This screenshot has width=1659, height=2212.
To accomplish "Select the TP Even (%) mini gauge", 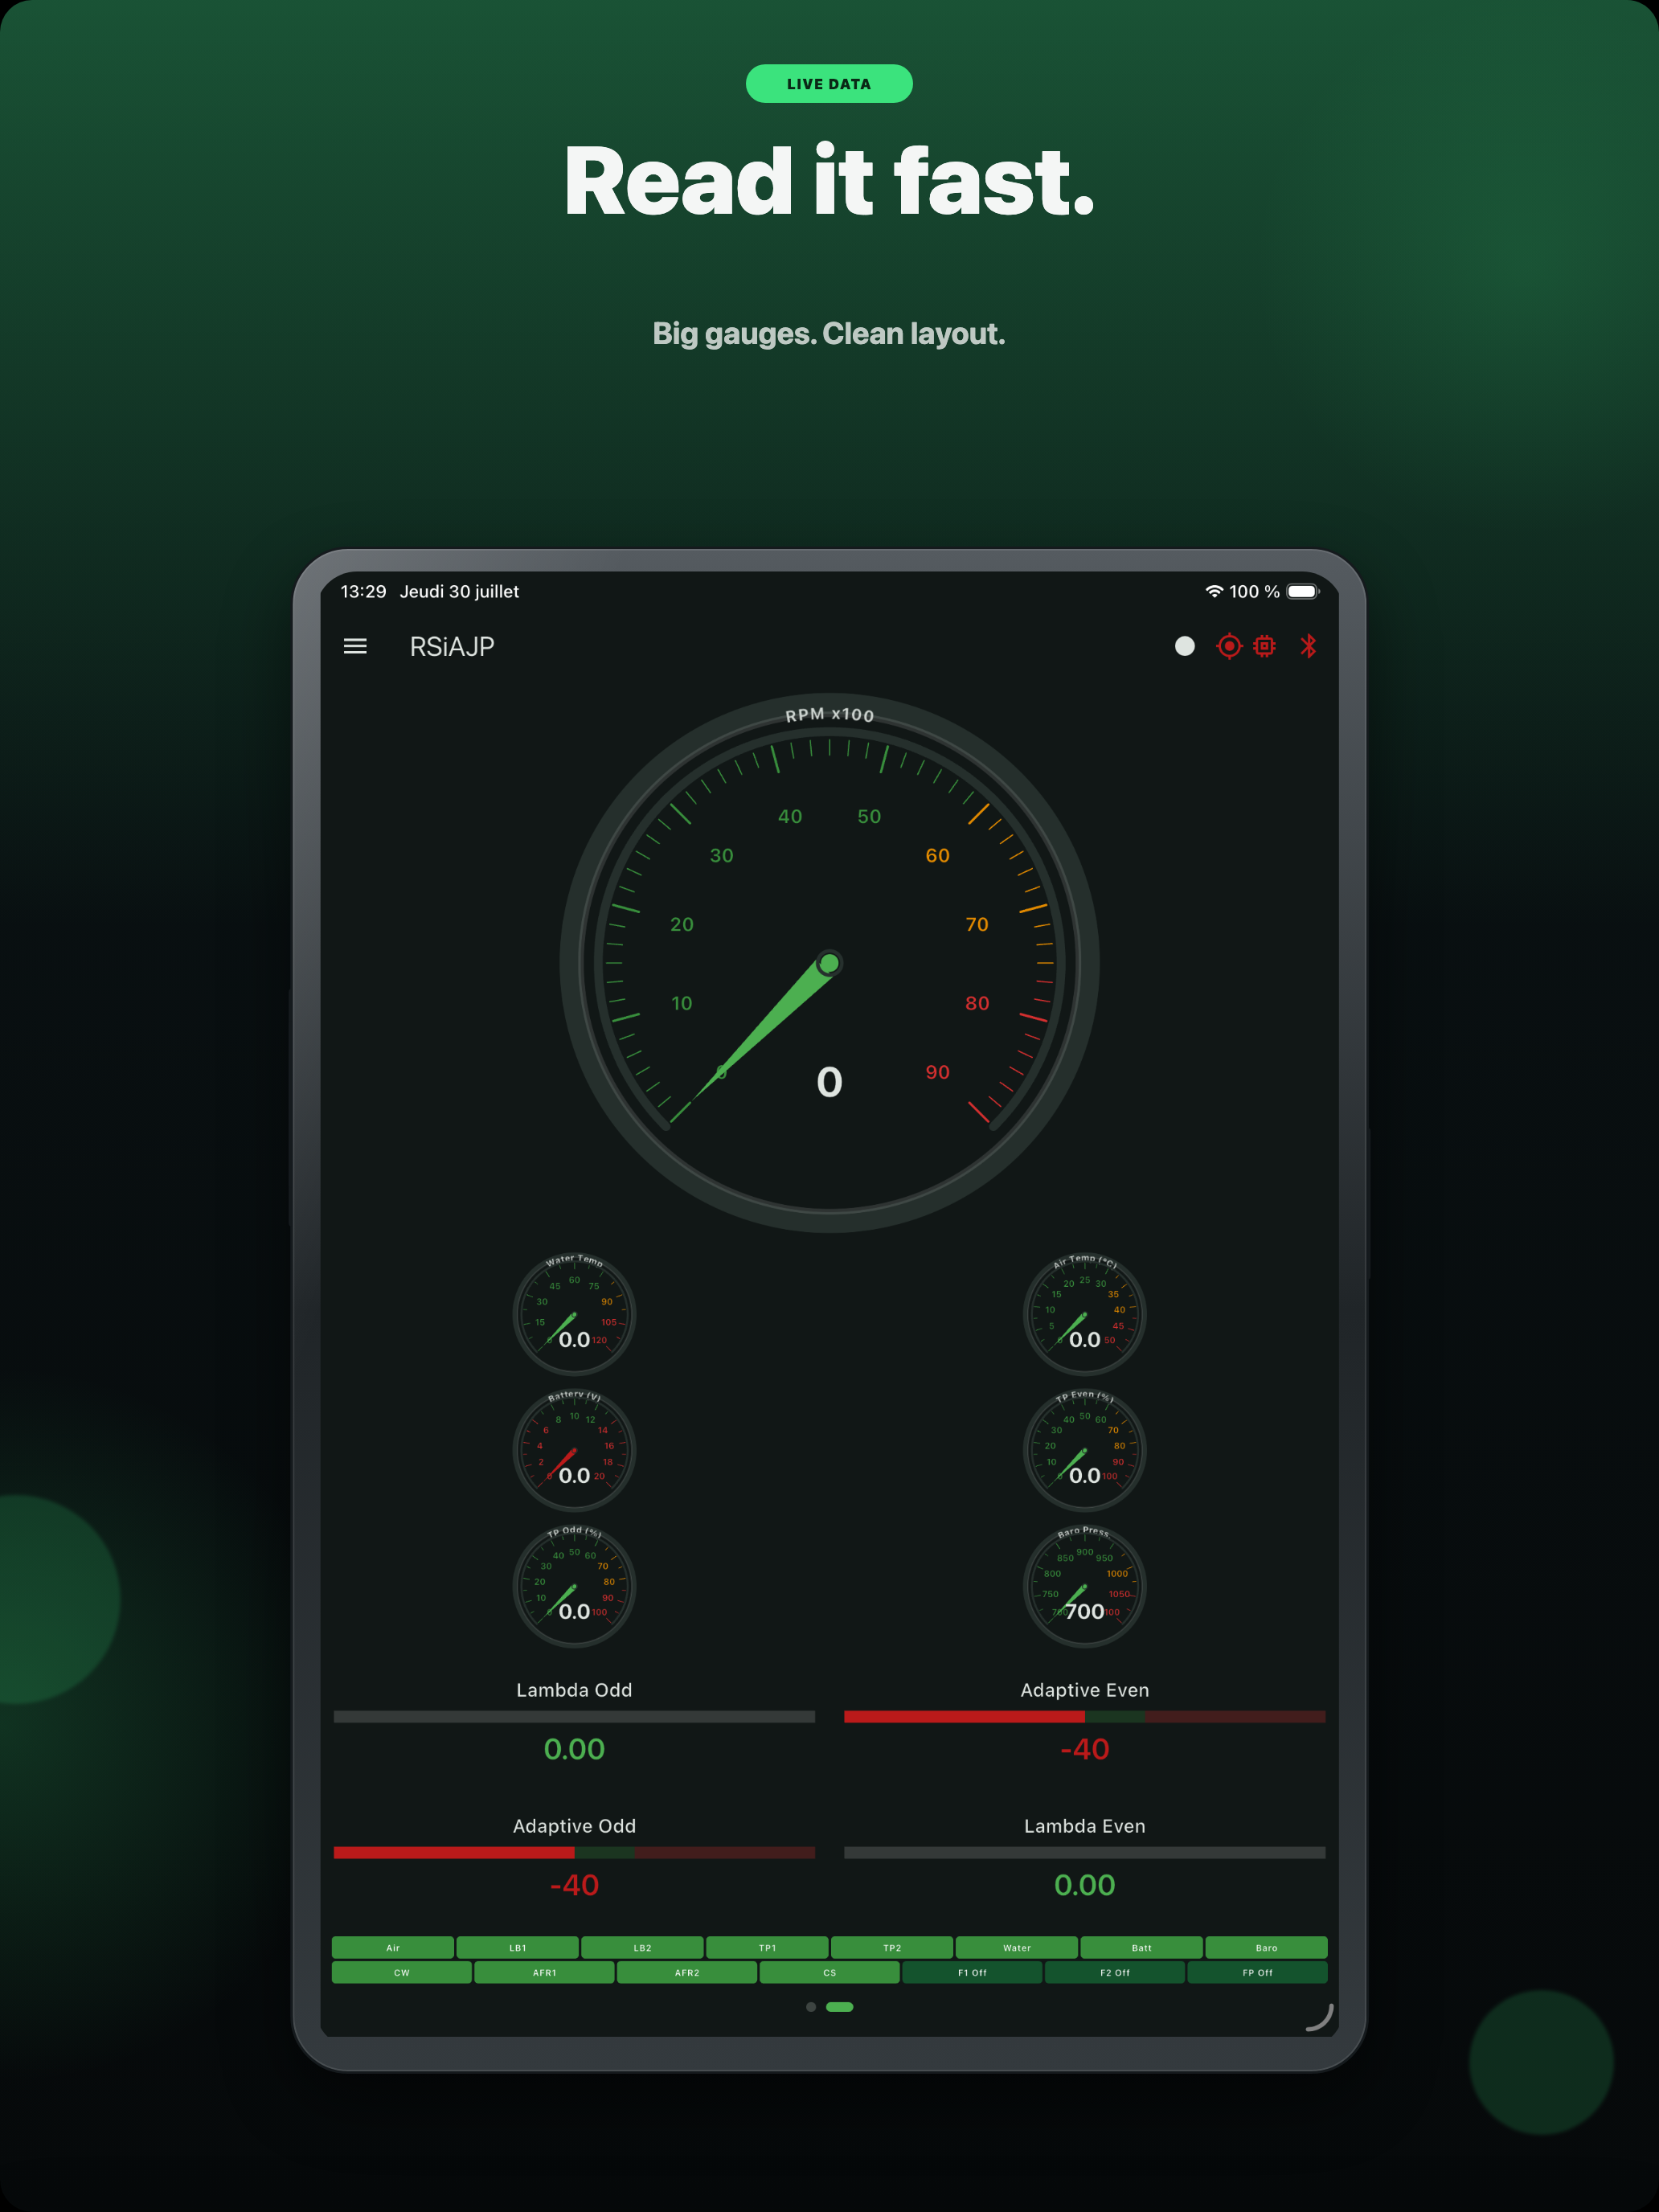I will coord(1085,1450).
